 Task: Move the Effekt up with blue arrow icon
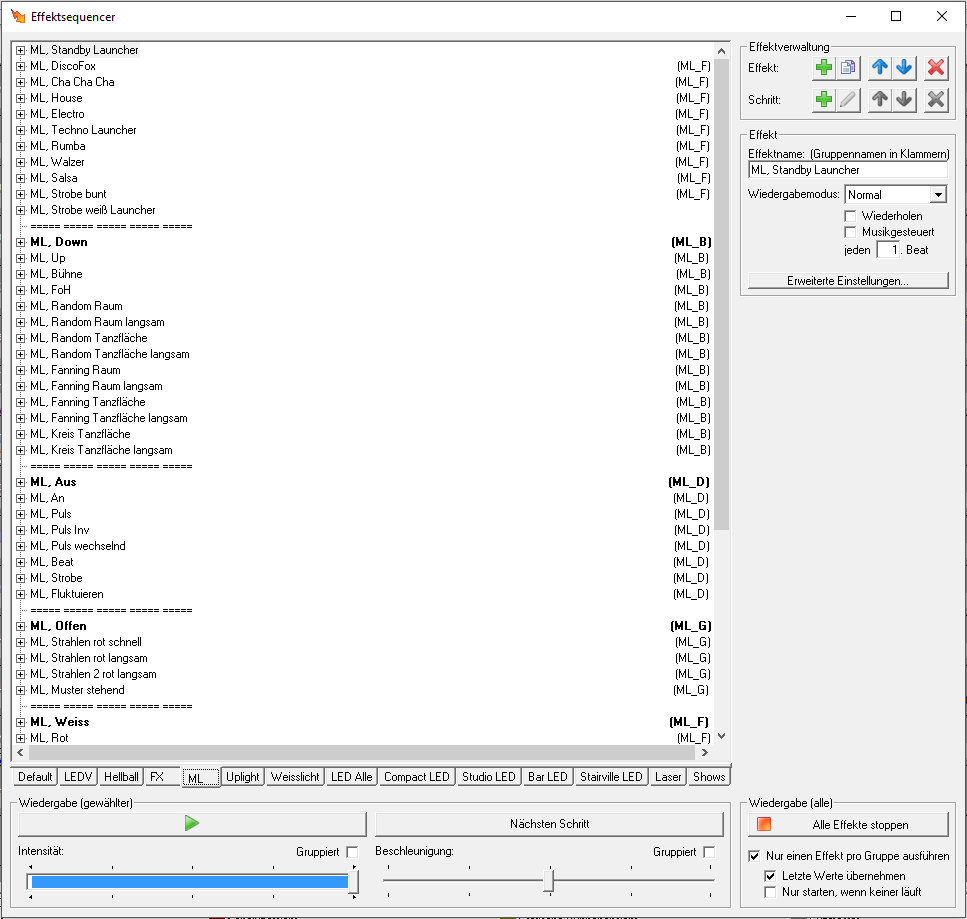tap(879, 67)
